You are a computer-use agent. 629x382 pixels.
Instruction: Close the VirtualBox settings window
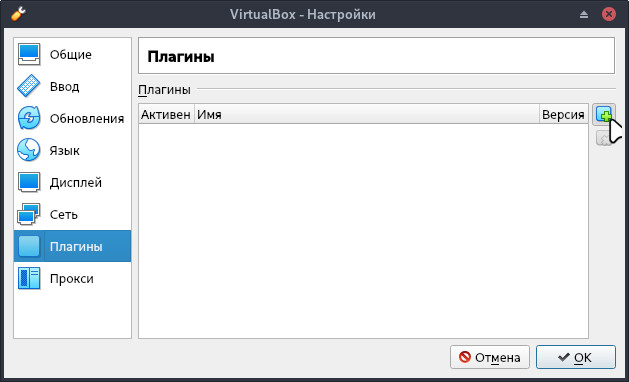coord(609,14)
